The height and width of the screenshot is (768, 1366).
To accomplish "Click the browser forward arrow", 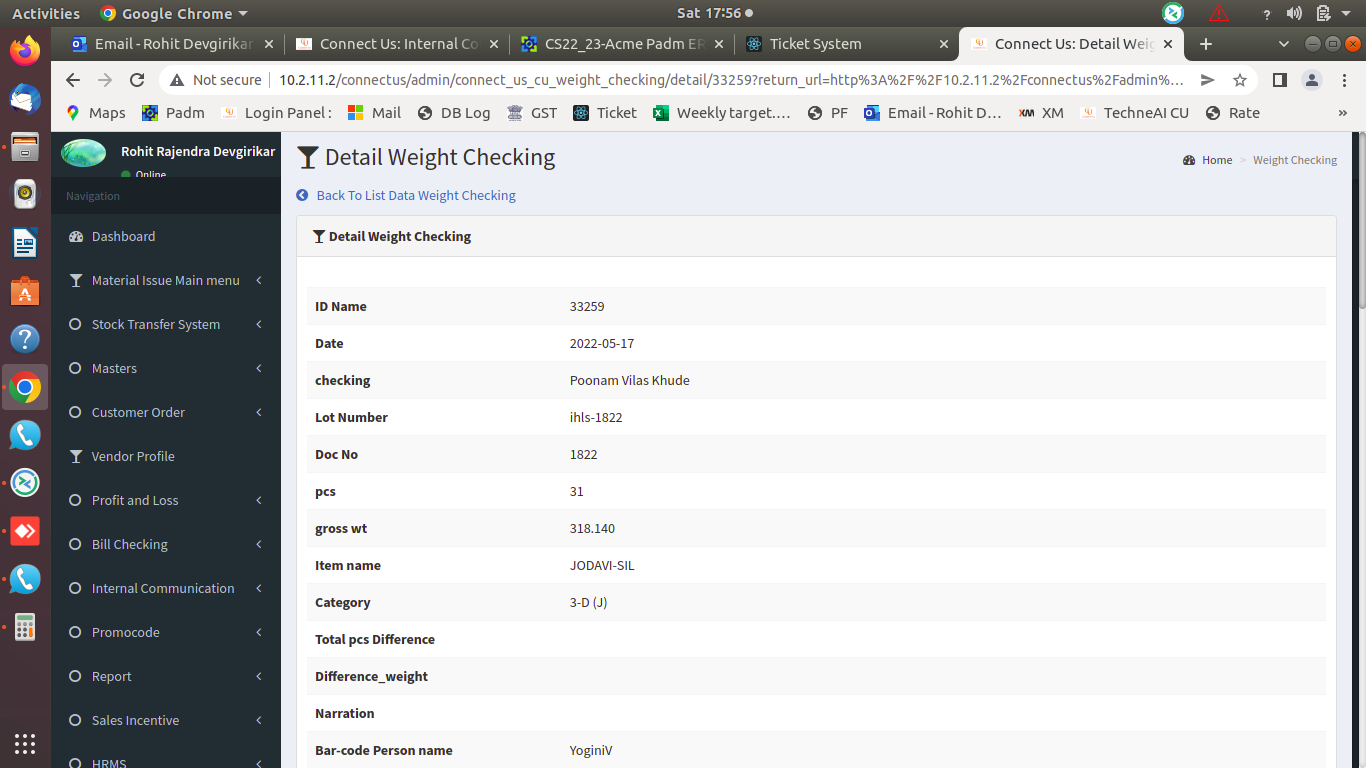I will [105, 80].
